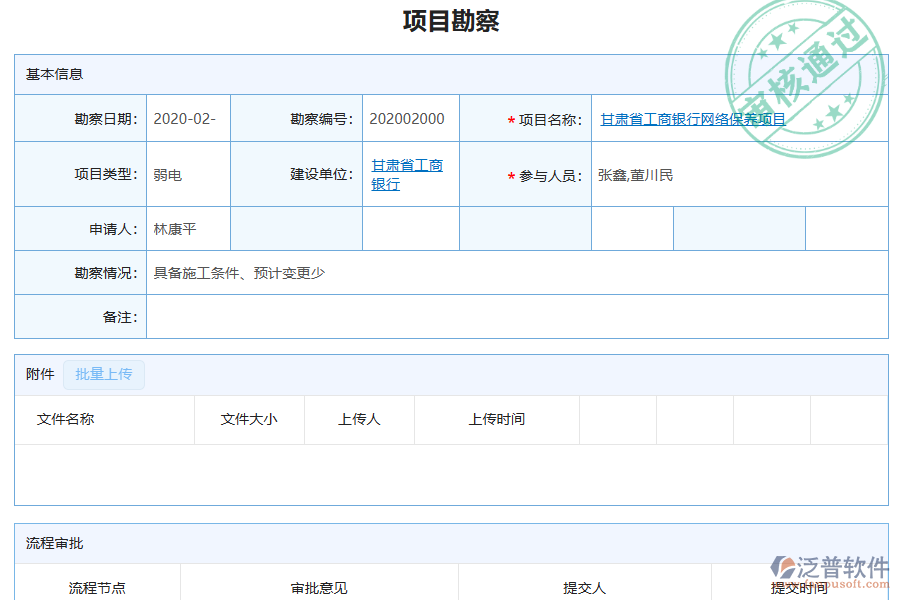Click the red asterisk beside 项目名称
Viewport: 900px width, 600px height.
tap(511, 117)
